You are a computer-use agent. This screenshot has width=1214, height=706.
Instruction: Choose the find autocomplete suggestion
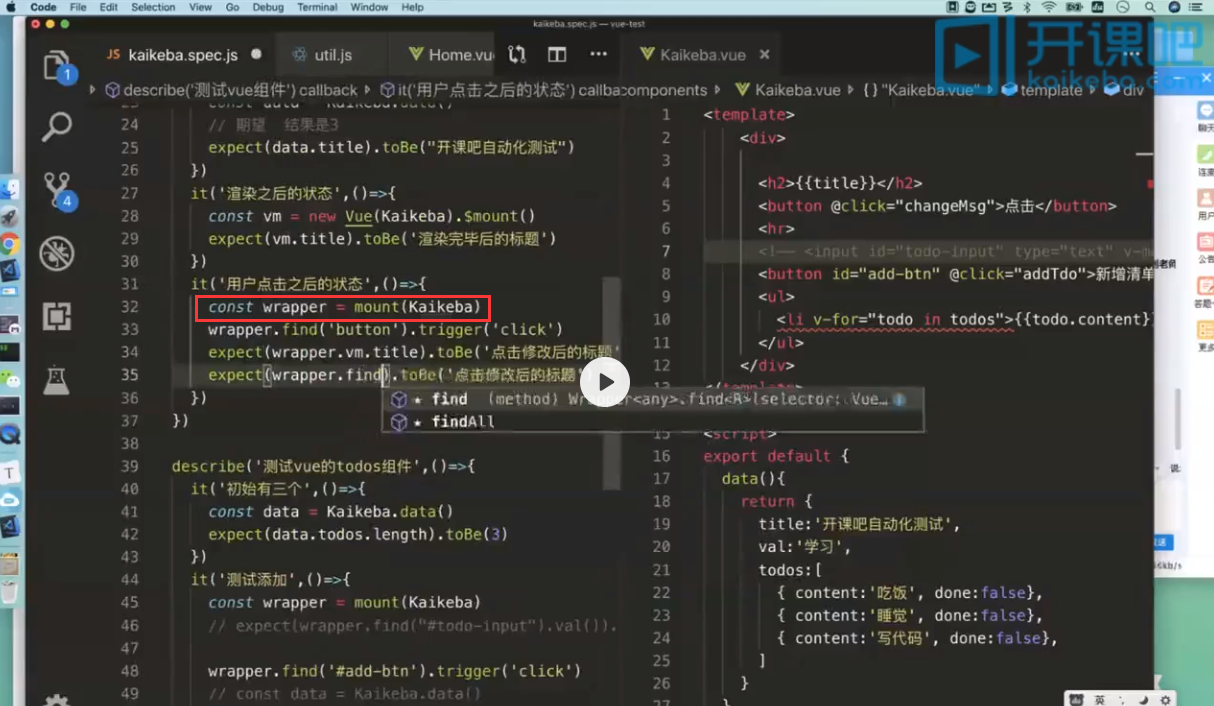click(653, 399)
